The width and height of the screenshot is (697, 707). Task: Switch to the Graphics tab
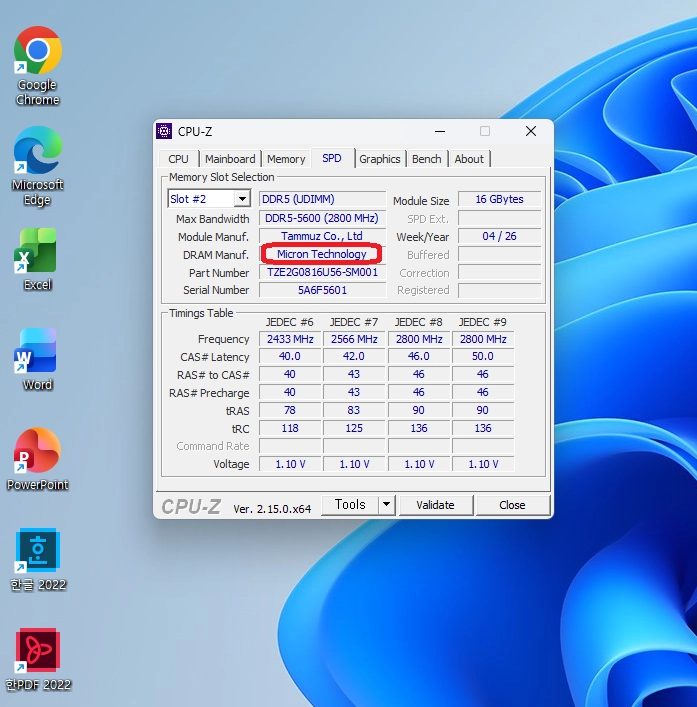click(x=380, y=159)
